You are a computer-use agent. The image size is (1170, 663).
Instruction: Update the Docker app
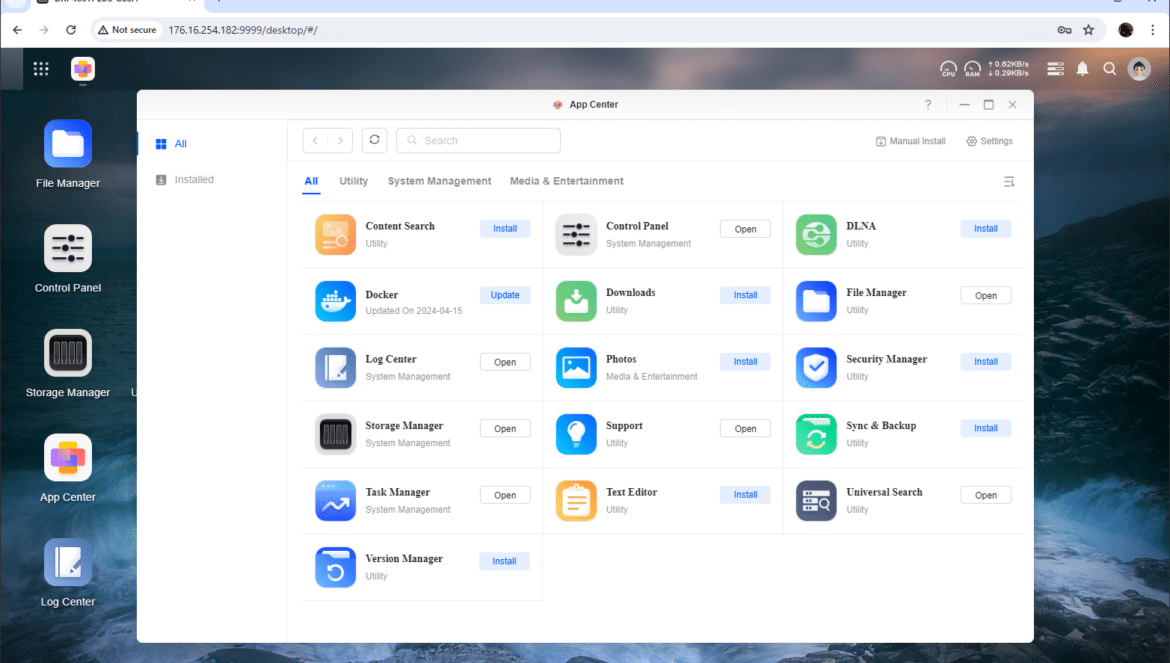(505, 295)
